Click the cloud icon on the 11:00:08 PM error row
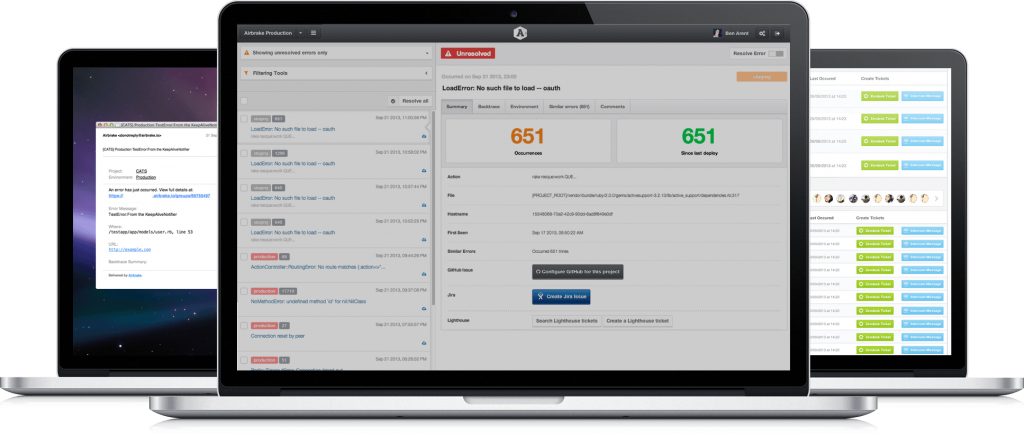Image resolution: width=1024 pixels, height=435 pixels. coord(424,136)
